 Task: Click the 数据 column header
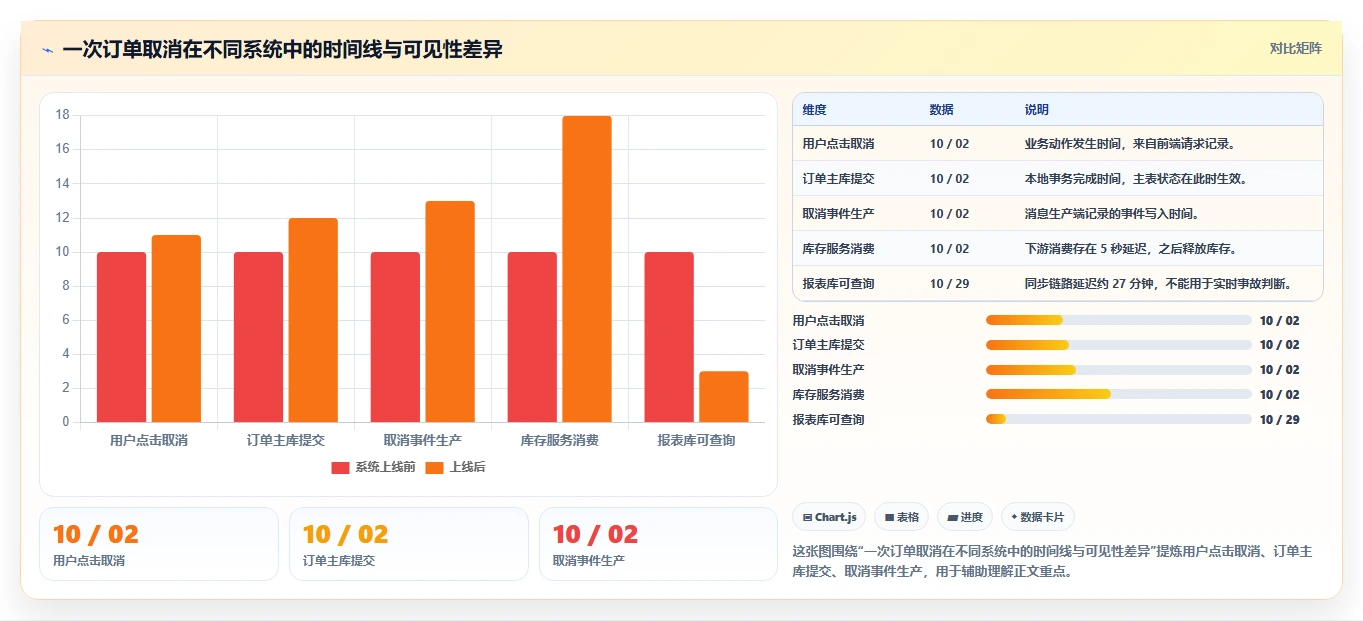point(942,110)
